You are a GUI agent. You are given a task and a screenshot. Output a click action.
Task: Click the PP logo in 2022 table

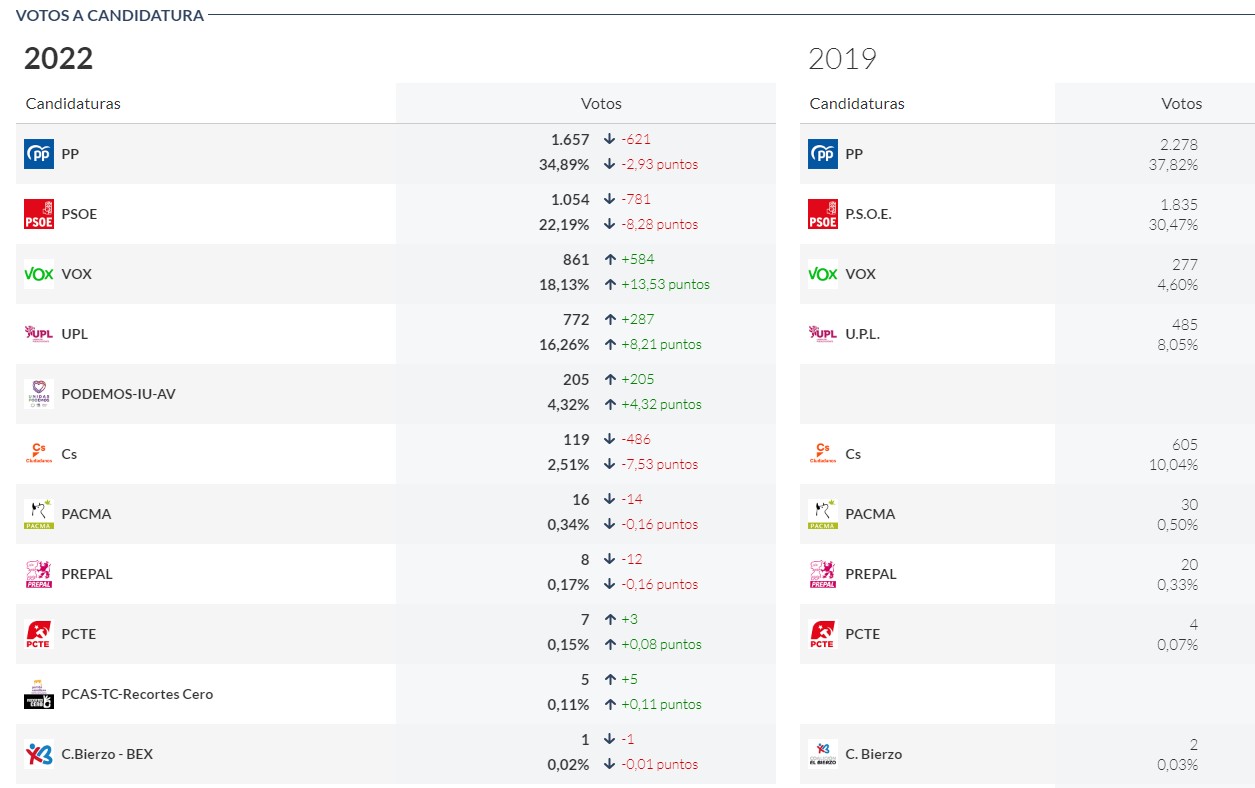pyautogui.click(x=39, y=154)
